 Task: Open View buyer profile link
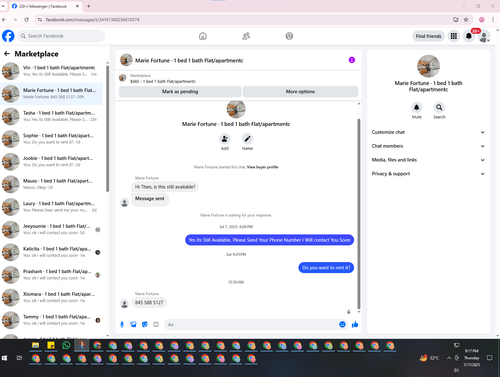pos(262,167)
